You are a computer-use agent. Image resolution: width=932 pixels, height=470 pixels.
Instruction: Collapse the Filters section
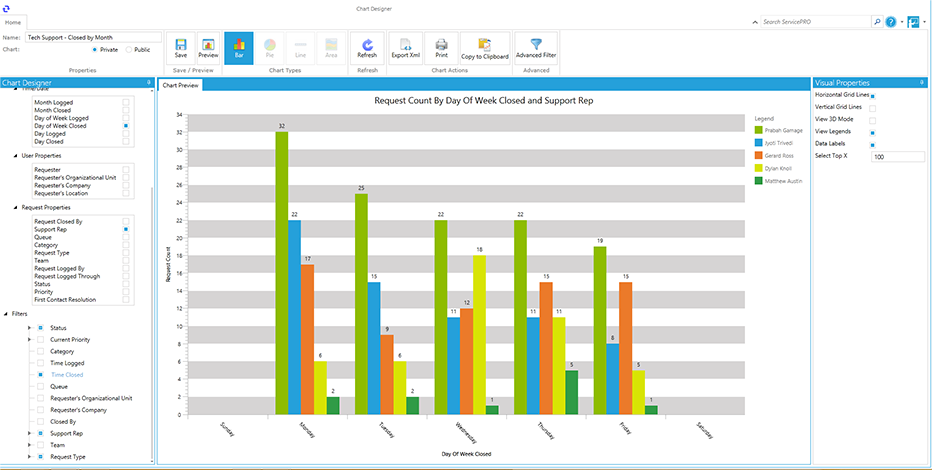coord(6,314)
